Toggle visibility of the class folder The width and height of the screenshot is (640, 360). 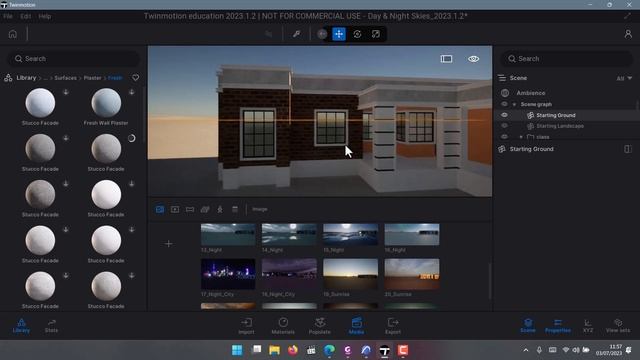[504, 137]
